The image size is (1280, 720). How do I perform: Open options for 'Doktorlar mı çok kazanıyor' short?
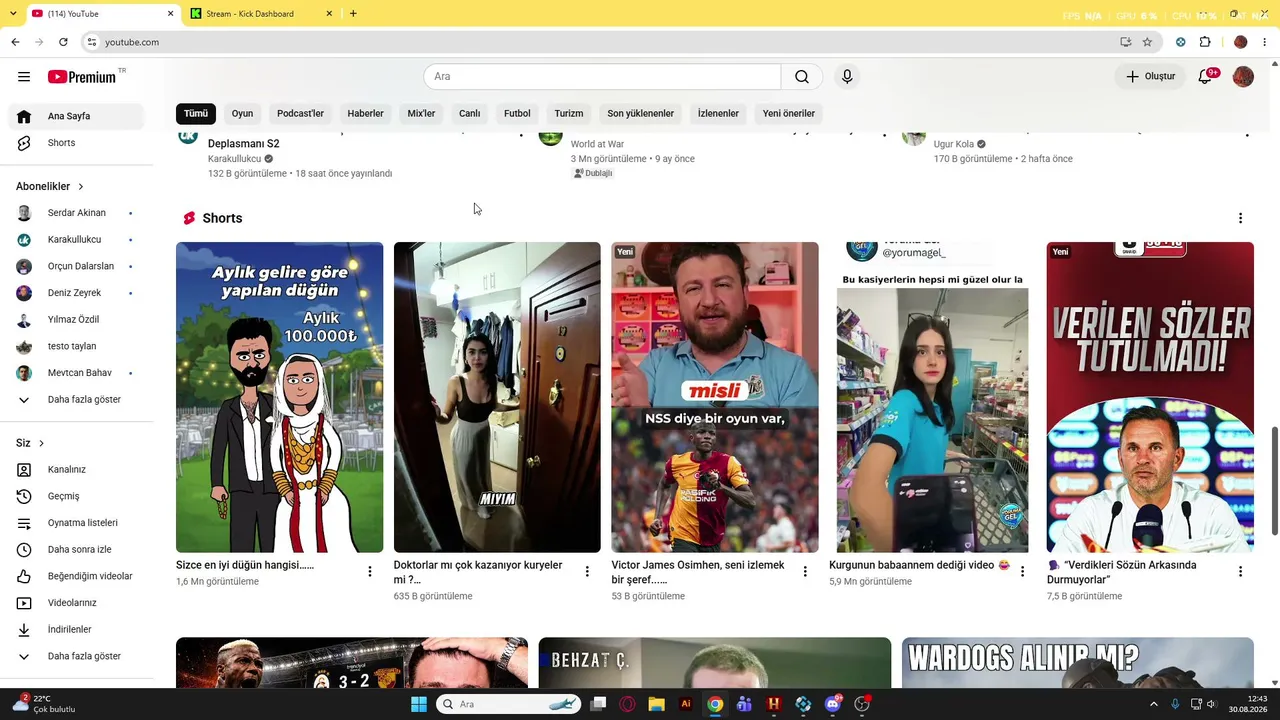pos(587,572)
